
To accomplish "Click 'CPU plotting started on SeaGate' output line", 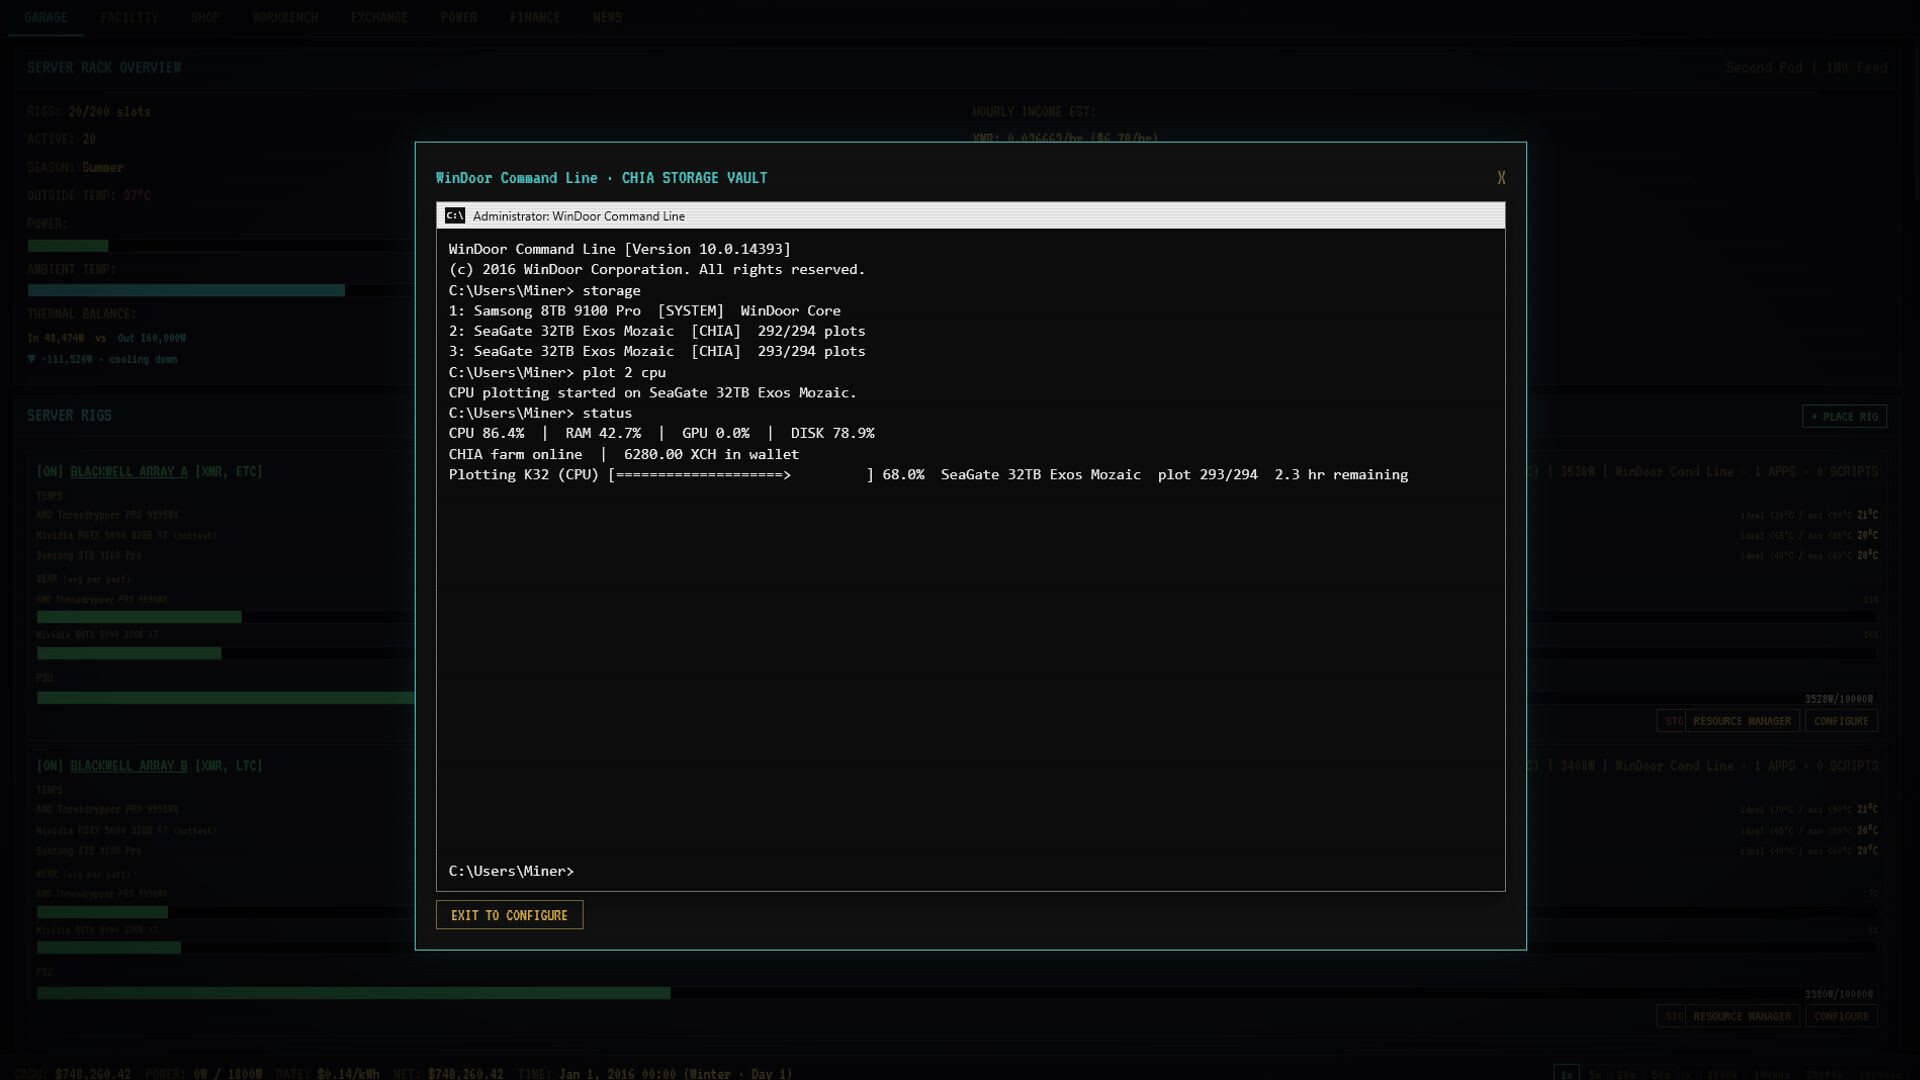I will 652,393.
